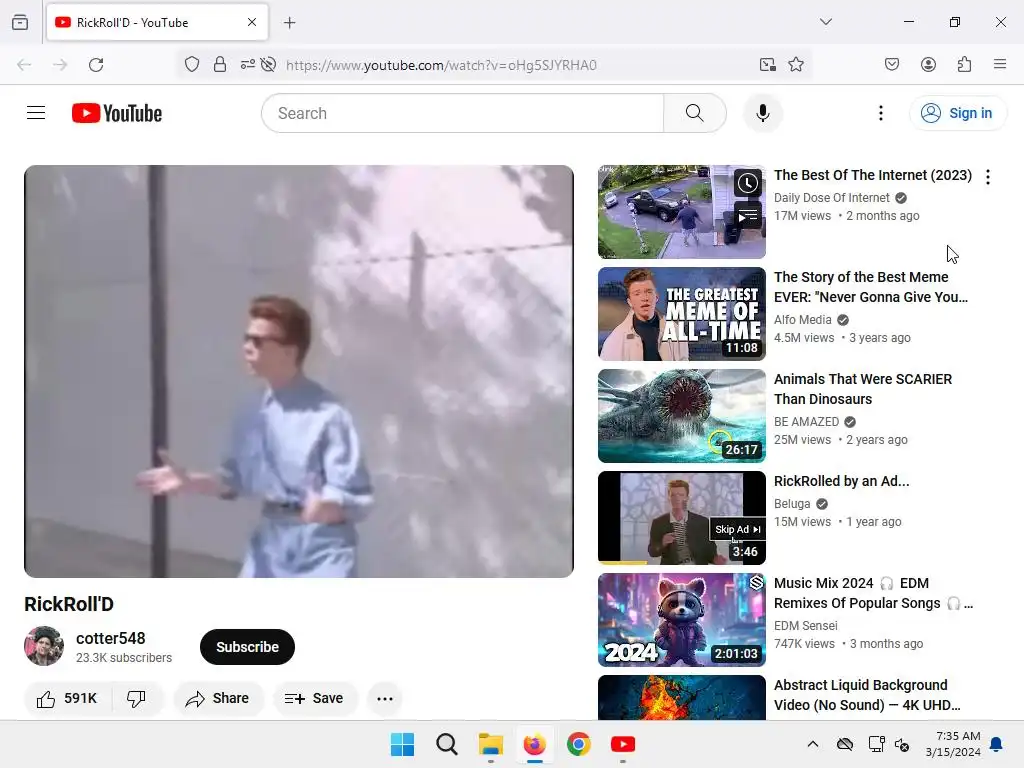This screenshot has width=1024, height=768.
Task: Open site permissions icon in address bar
Action: coord(248,64)
